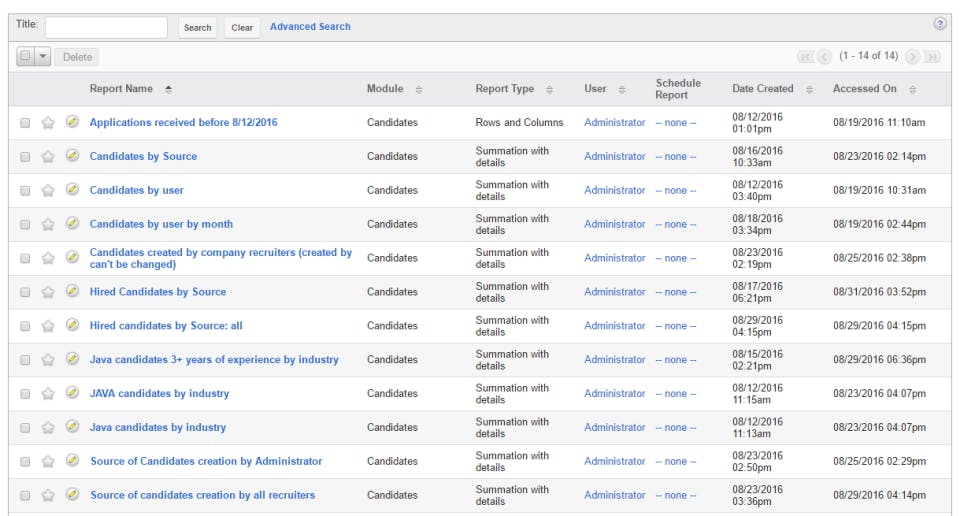960x516 pixels.
Task: Star the Hired Candidates by Source report
Action: (x=48, y=293)
